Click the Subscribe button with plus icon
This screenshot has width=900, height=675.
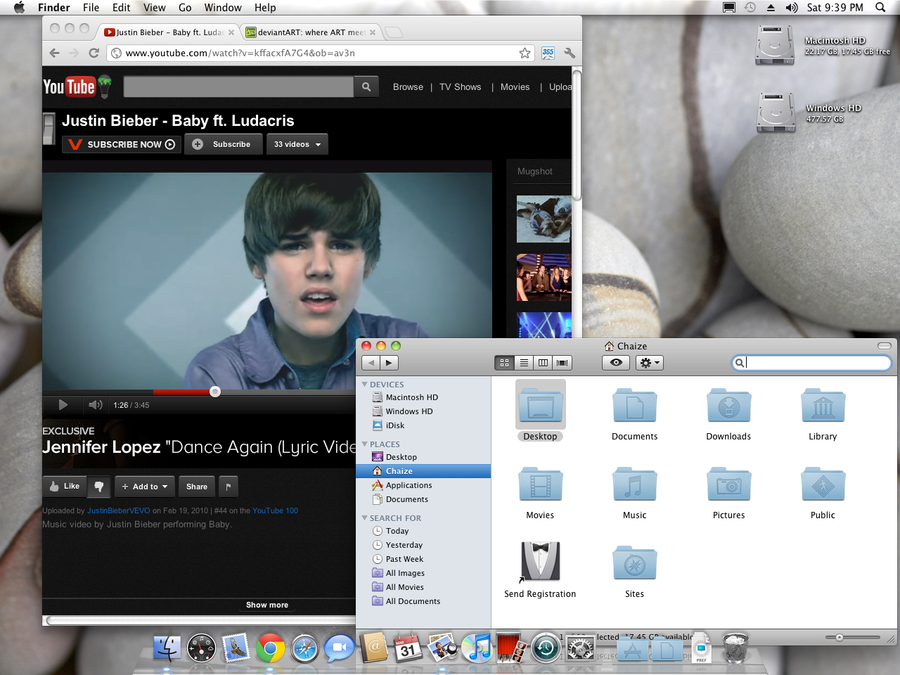pos(223,144)
